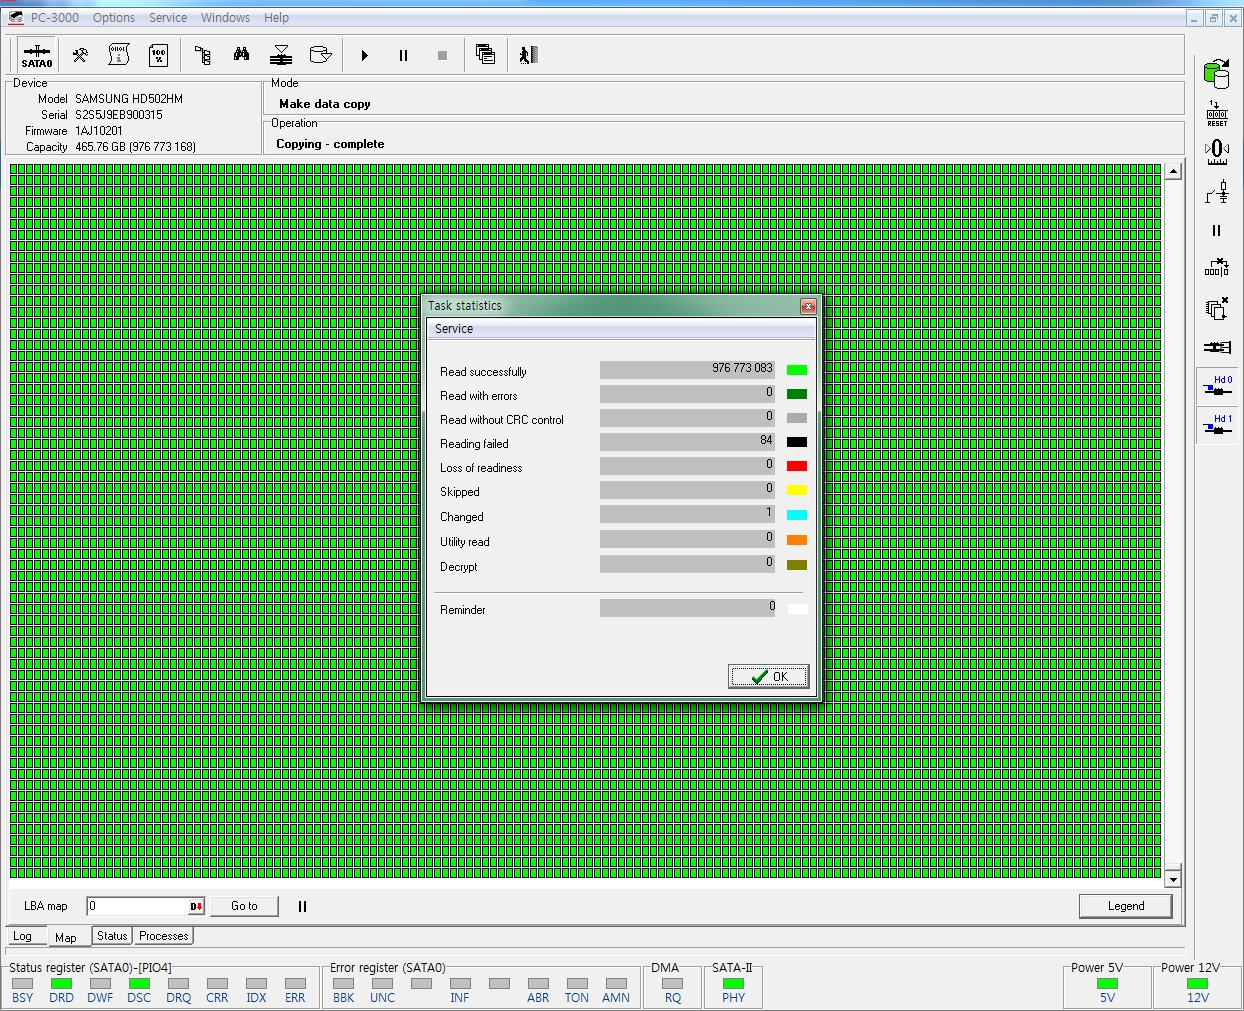The image size is (1244, 1011).
Task: Switch to the Log tab
Action: (x=23, y=937)
